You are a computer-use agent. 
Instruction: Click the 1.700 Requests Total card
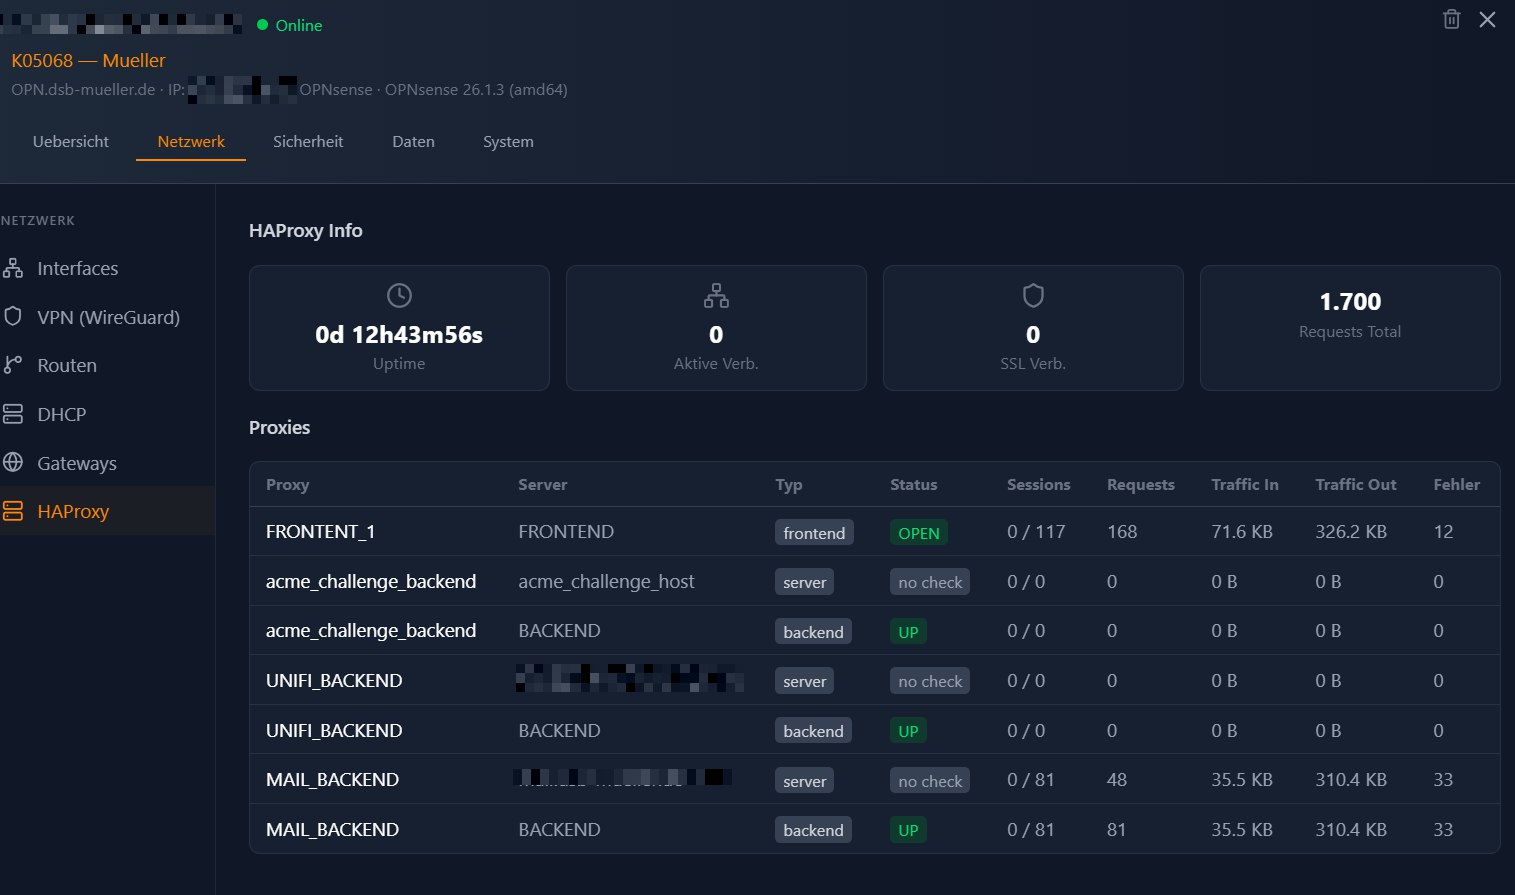click(x=1350, y=328)
